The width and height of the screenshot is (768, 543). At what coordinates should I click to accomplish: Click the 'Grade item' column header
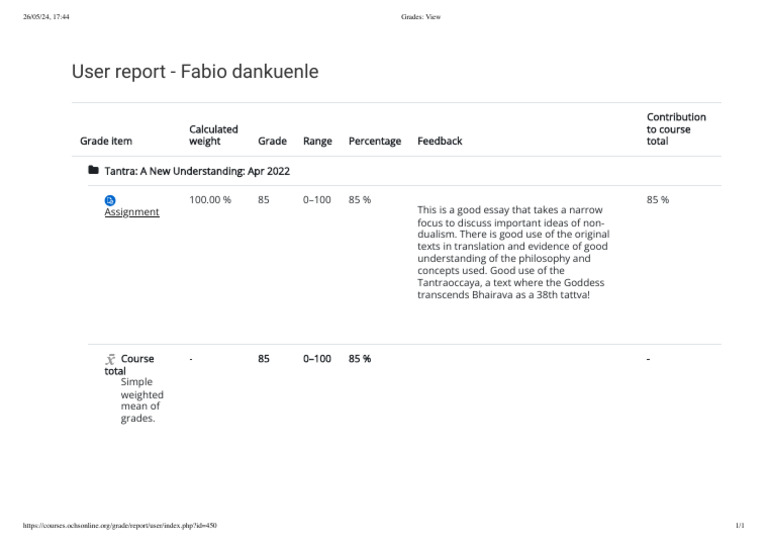click(106, 141)
